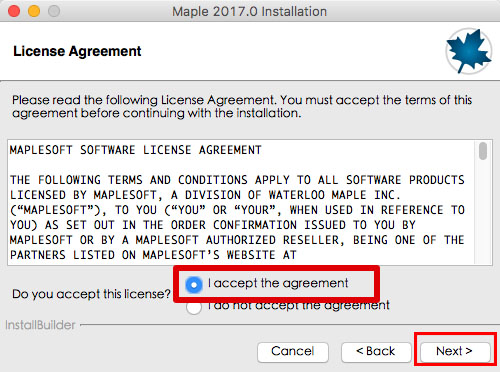This screenshot has width=500, height=372.
Task: Choose the 'I do not accept' radio button
Action: [194, 307]
